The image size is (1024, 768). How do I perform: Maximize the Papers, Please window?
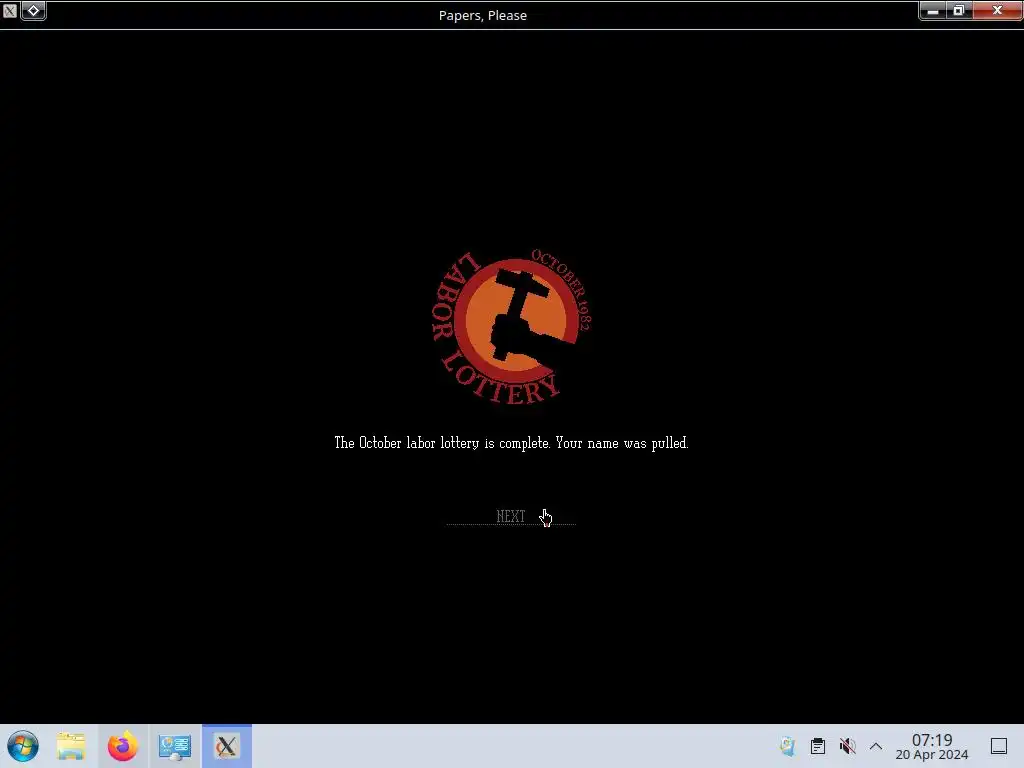(959, 10)
